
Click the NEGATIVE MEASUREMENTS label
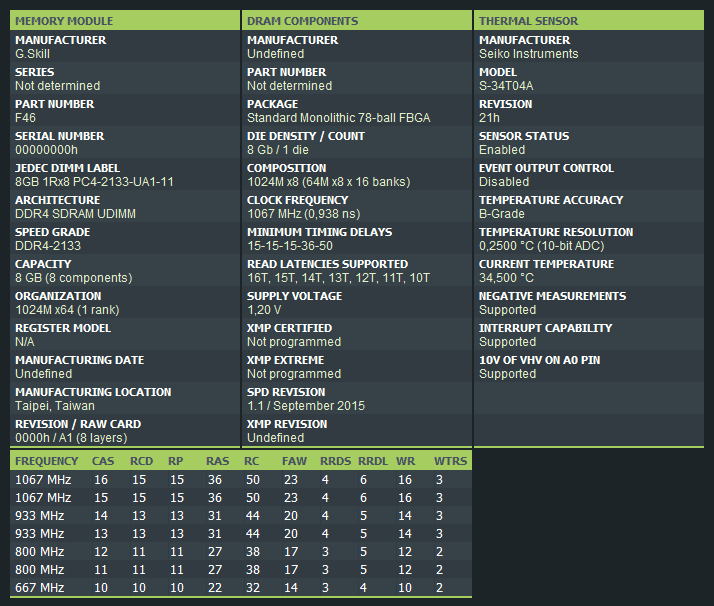[x=552, y=296]
